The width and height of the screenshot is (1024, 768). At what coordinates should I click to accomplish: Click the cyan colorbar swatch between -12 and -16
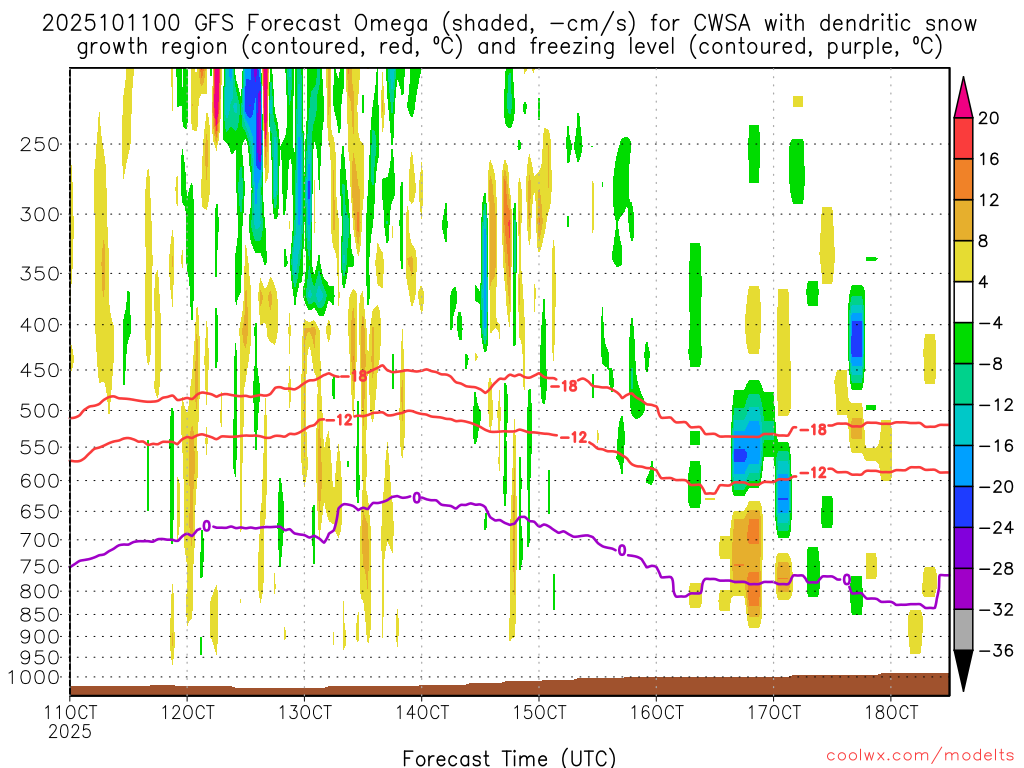pos(963,425)
